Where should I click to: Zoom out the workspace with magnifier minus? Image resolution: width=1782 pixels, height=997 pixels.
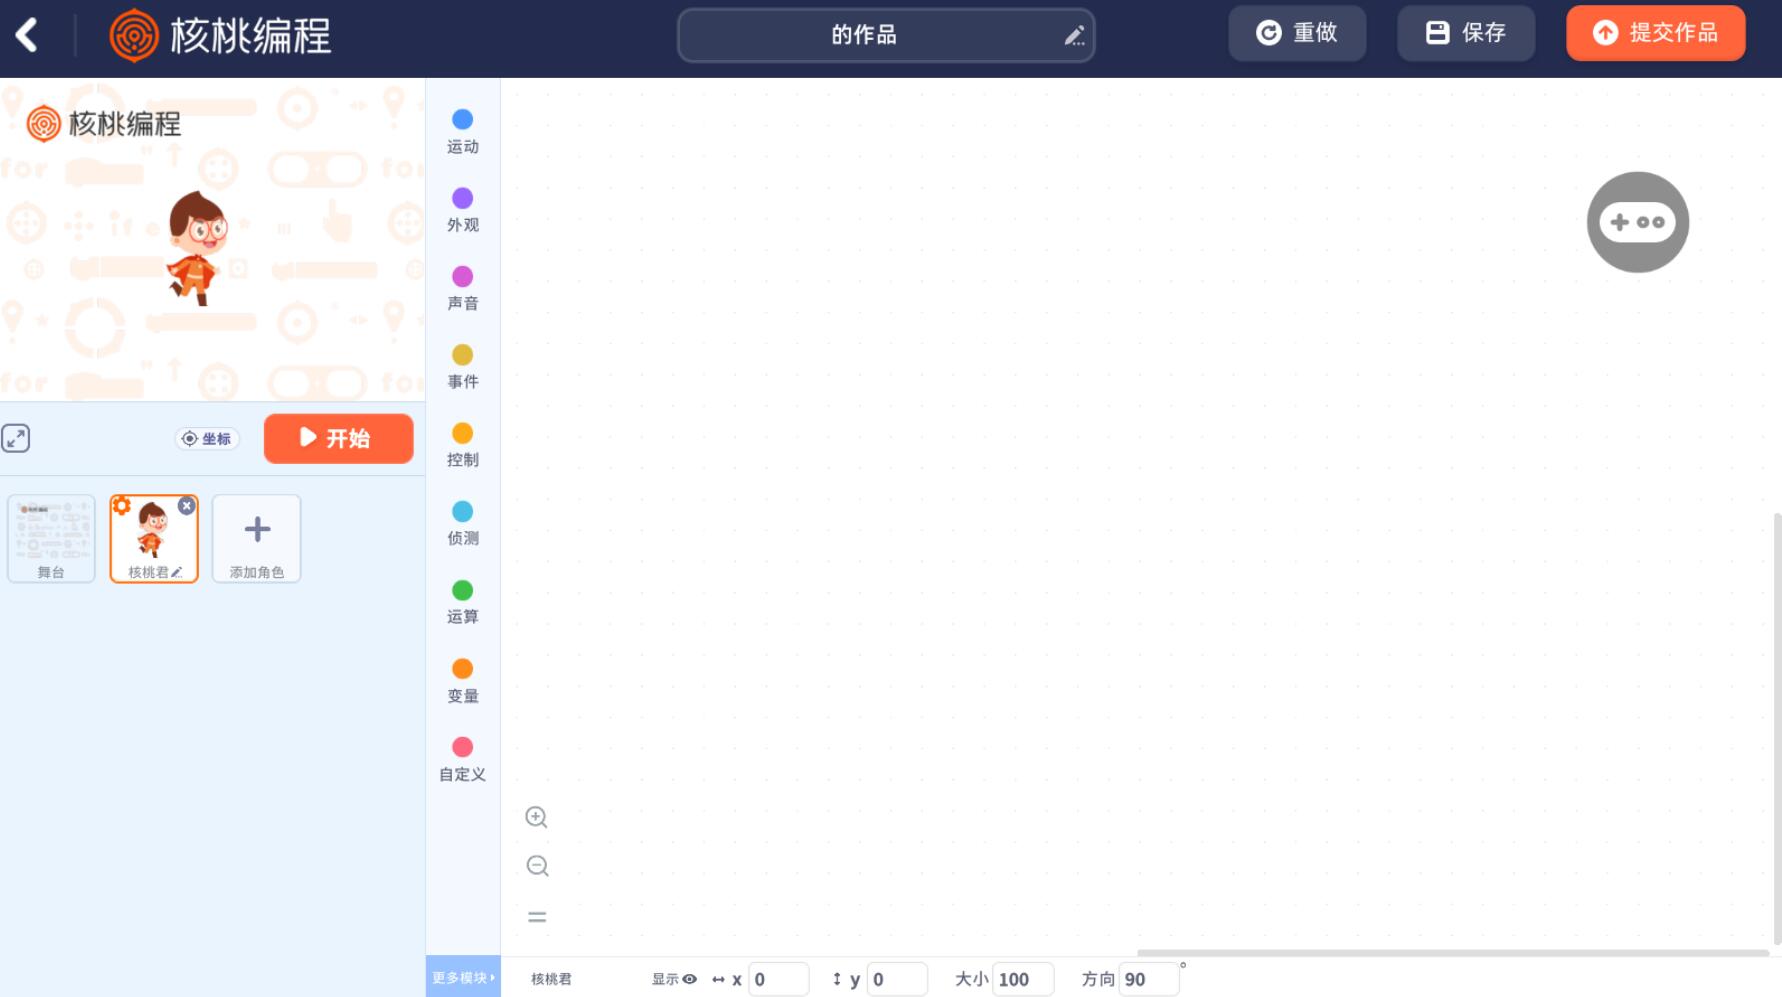(x=537, y=866)
